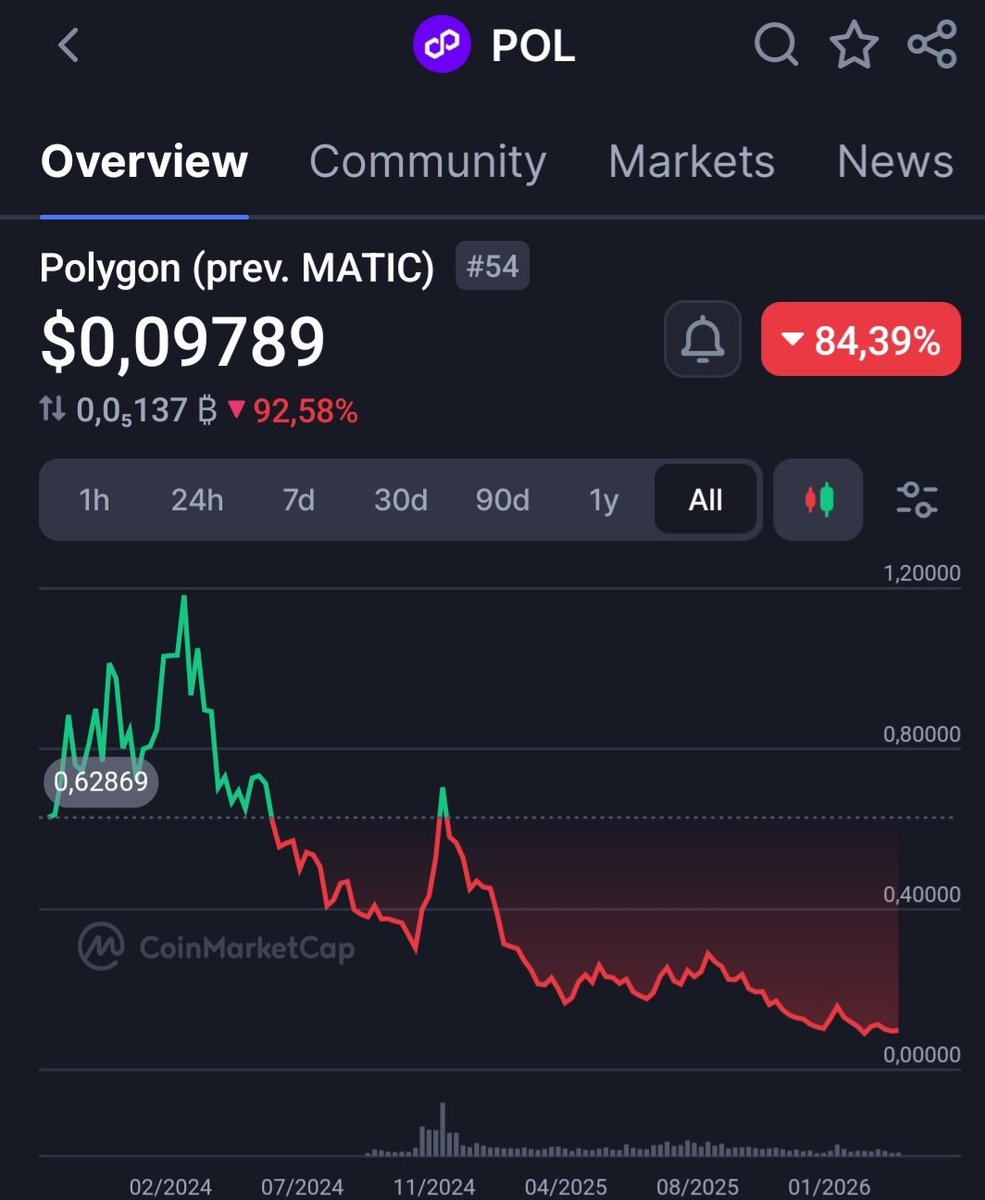
Task: Select the Overview tab
Action: [144, 161]
